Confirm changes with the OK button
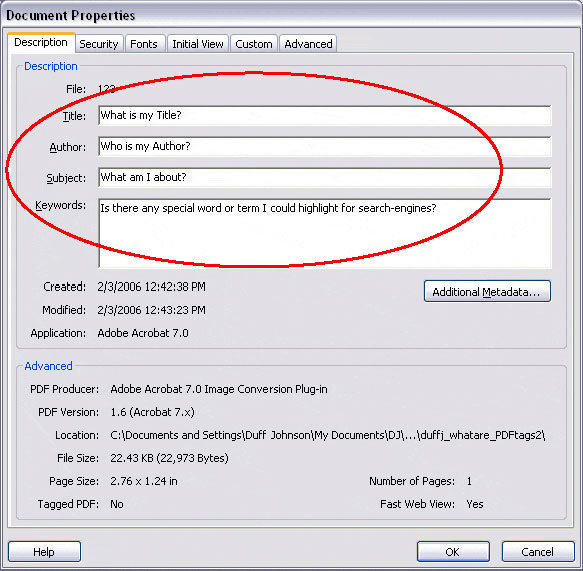 pos(453,551)
